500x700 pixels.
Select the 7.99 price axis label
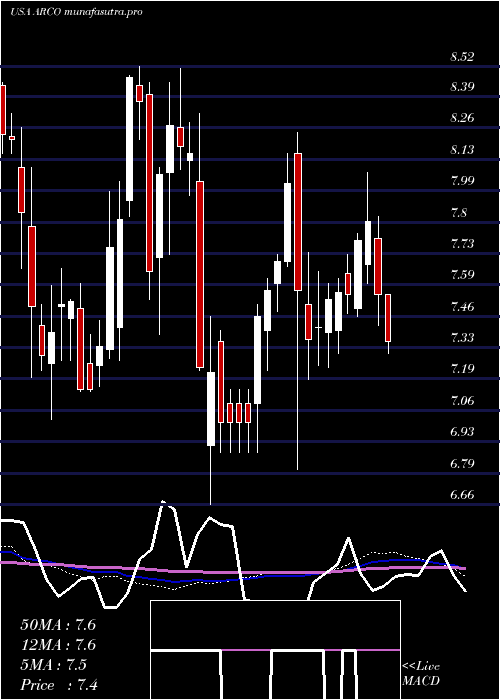click(x=462, y=180)
